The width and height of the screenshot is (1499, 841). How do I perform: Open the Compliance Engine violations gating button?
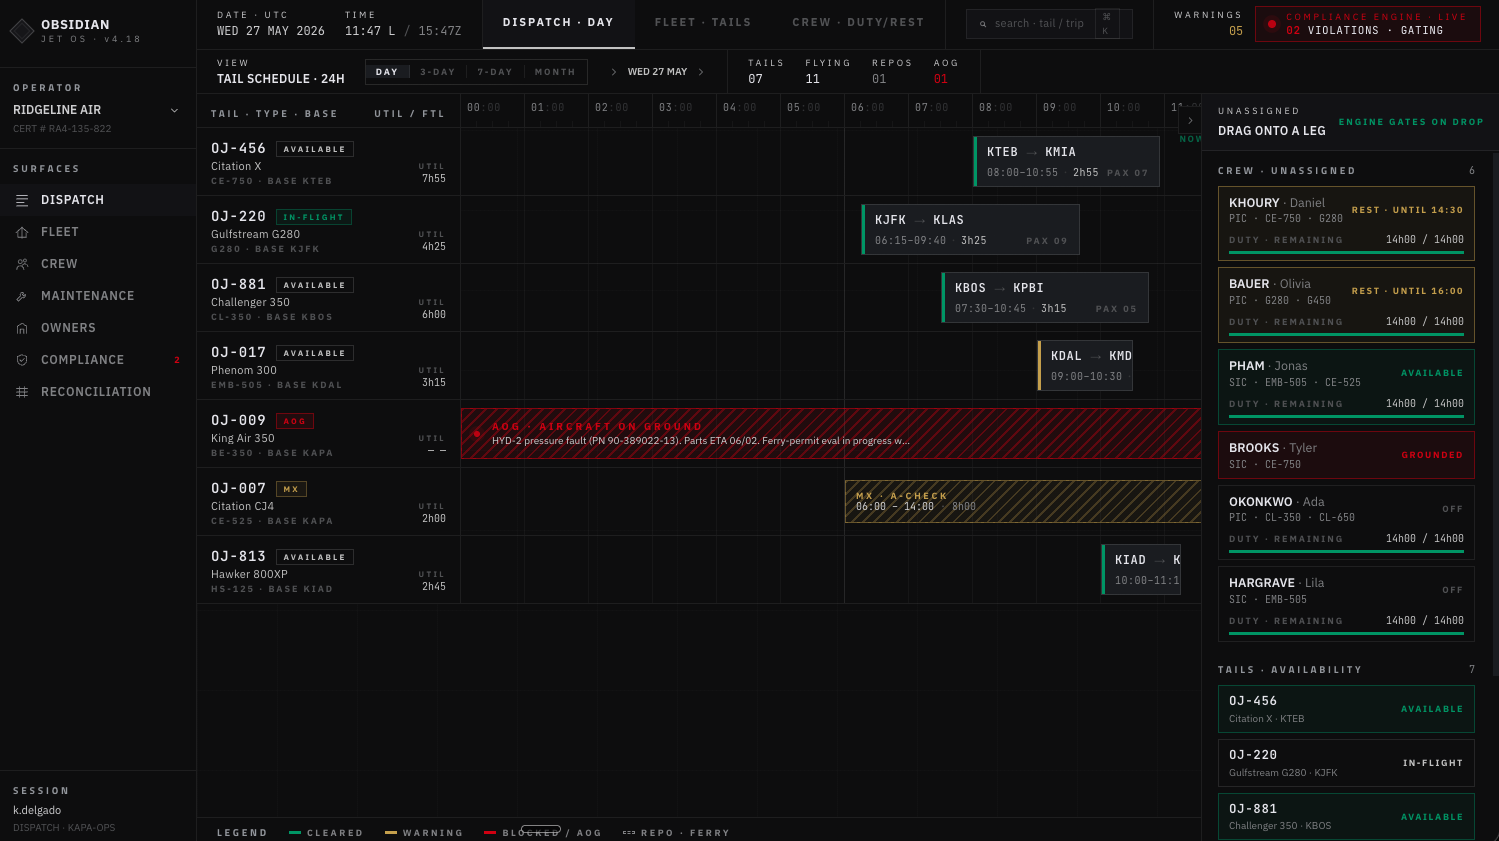pos(1368,24)
